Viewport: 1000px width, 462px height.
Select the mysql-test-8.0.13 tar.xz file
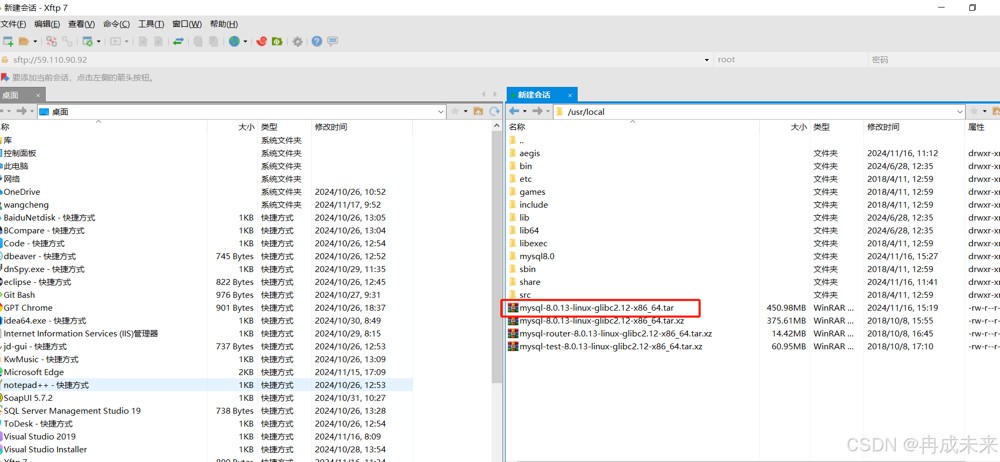click(x=611, y=346)
